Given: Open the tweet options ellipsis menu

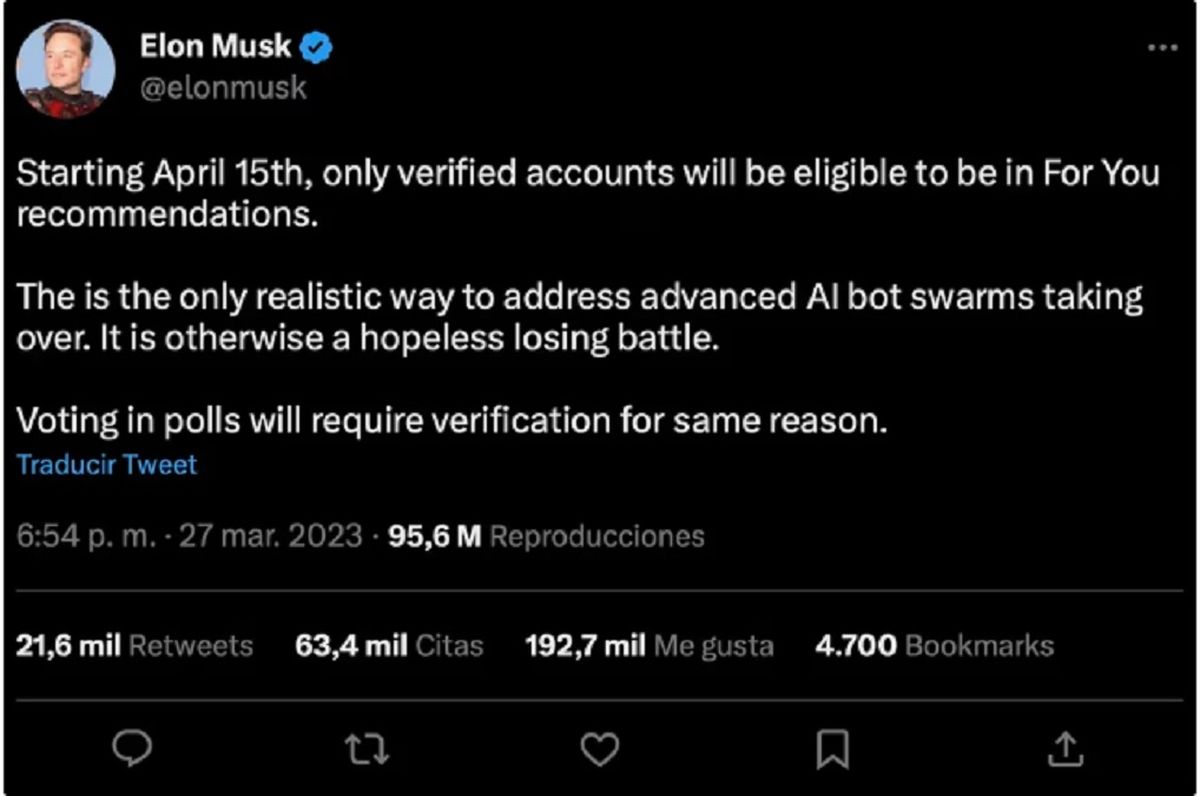Looking at the screenshot, I should tap(1161, 45).
